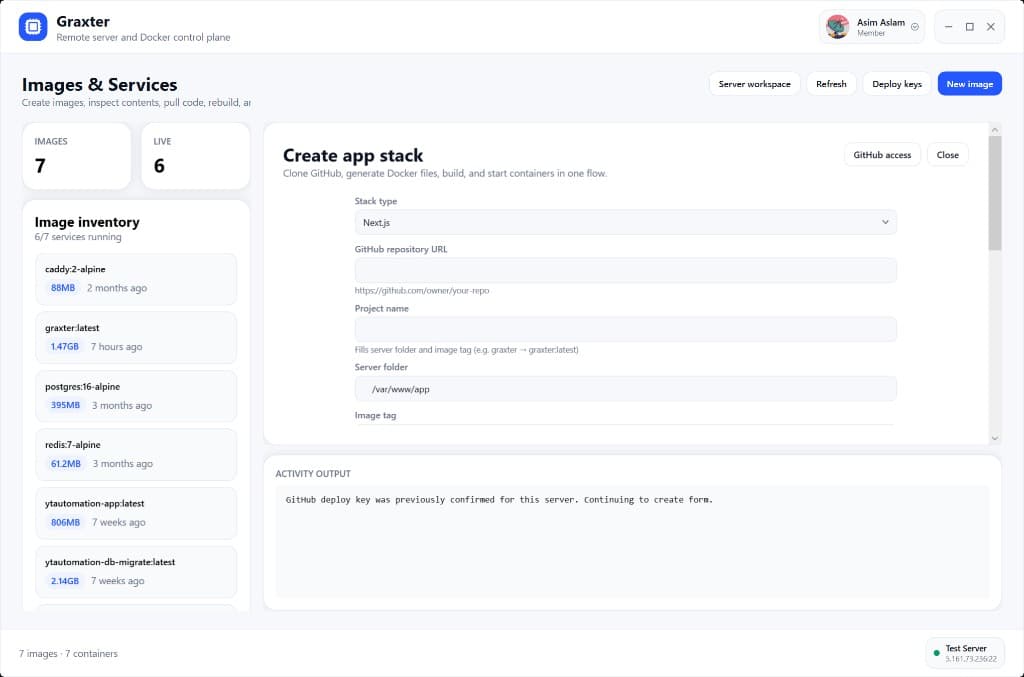Click the '7 images · 7 containers' status text
This screenshot has height=677, width=1024.
point(69,653)
